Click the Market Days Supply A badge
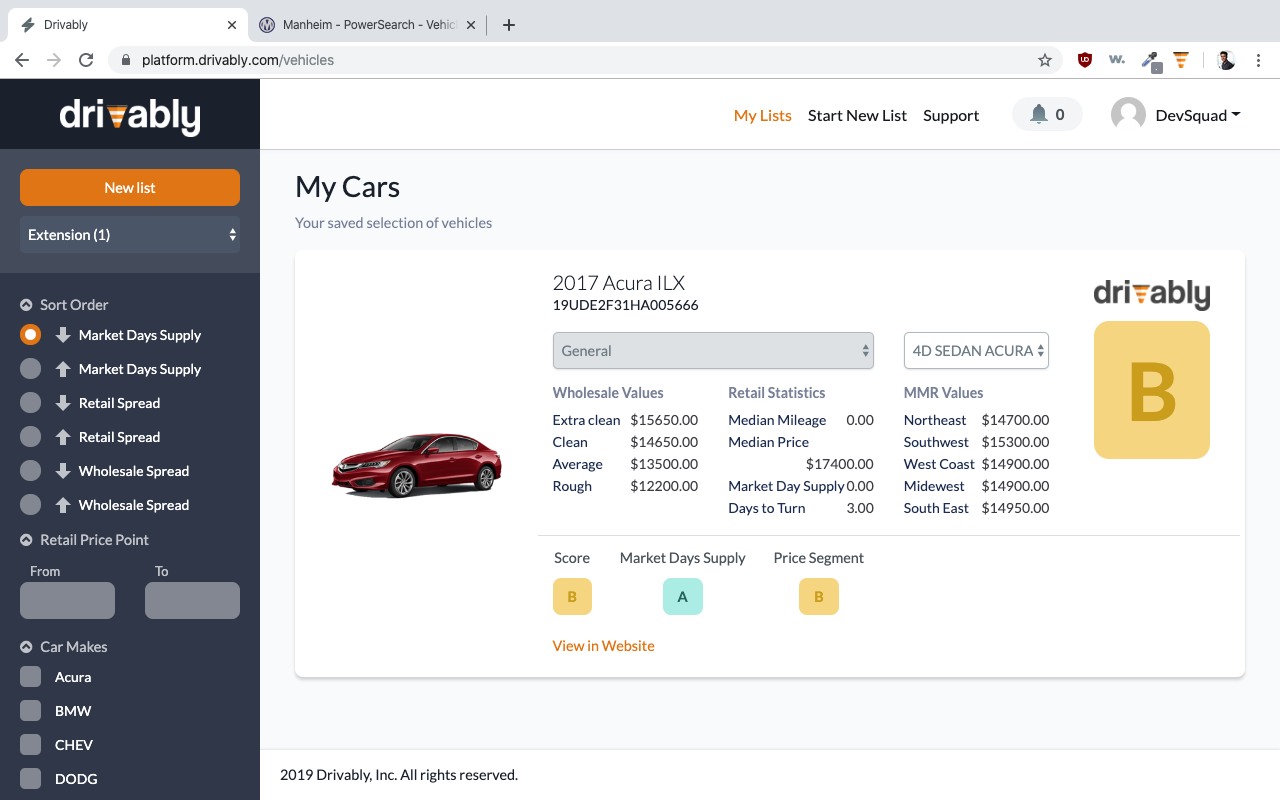The image size is (1280, 800). (x=683, y=597)
